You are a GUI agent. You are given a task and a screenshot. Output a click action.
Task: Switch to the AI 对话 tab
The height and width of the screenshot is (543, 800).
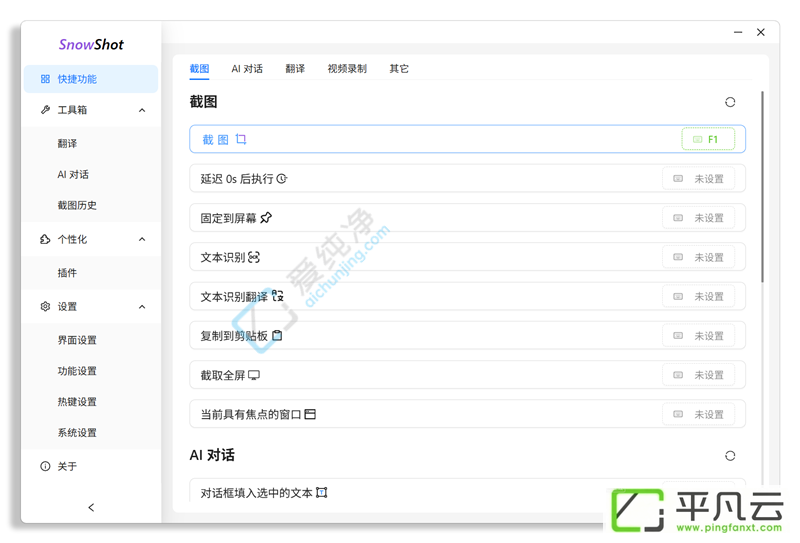(x=247, y=68)
